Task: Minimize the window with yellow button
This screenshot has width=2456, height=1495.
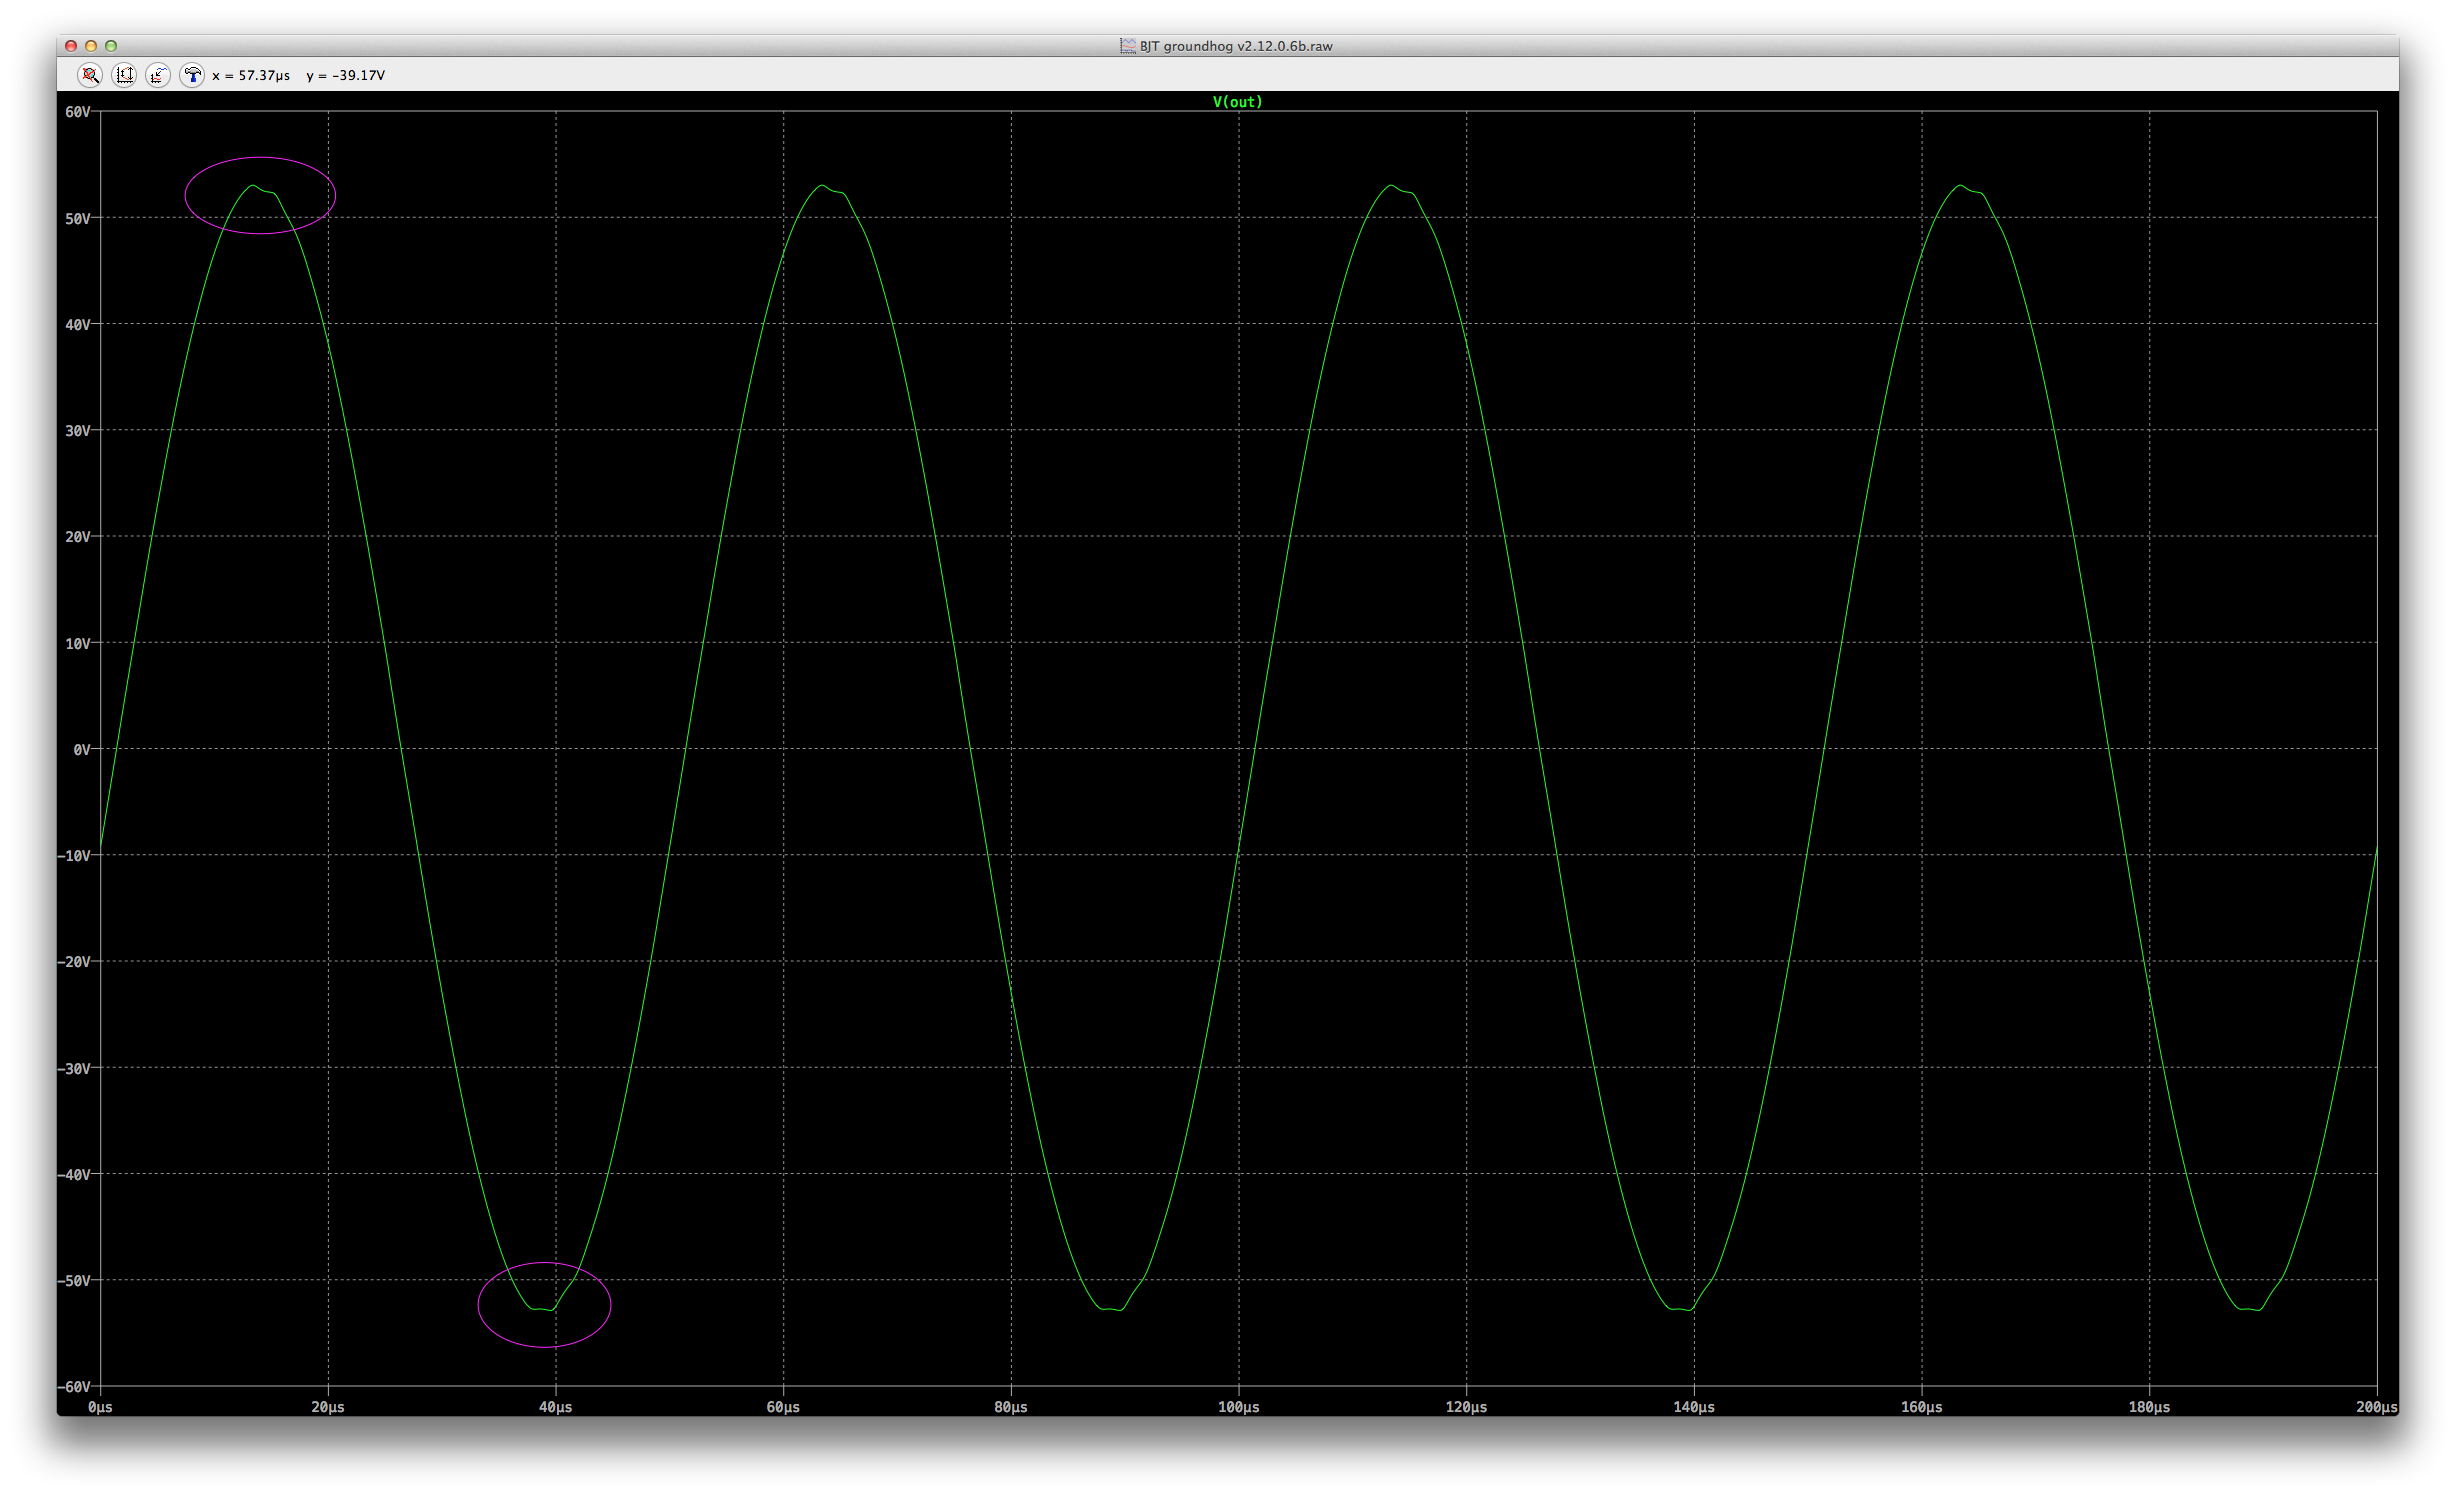Action: pos(91,46)
